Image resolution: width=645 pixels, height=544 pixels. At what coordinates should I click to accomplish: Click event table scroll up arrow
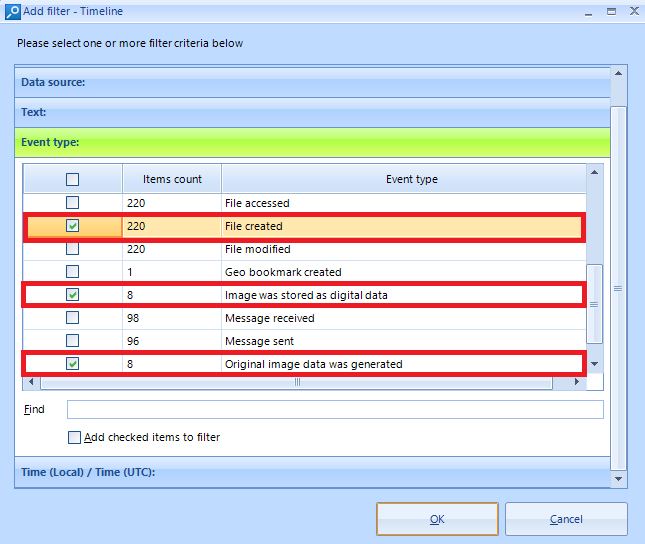click(x=594, y=172)
